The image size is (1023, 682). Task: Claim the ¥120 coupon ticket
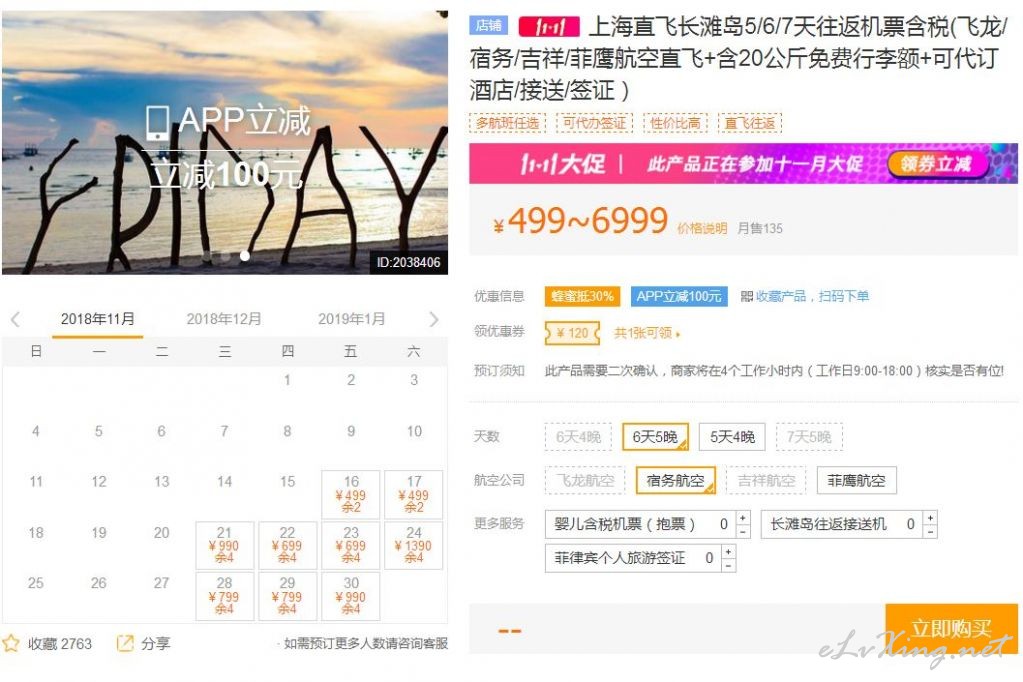point(572,333)
